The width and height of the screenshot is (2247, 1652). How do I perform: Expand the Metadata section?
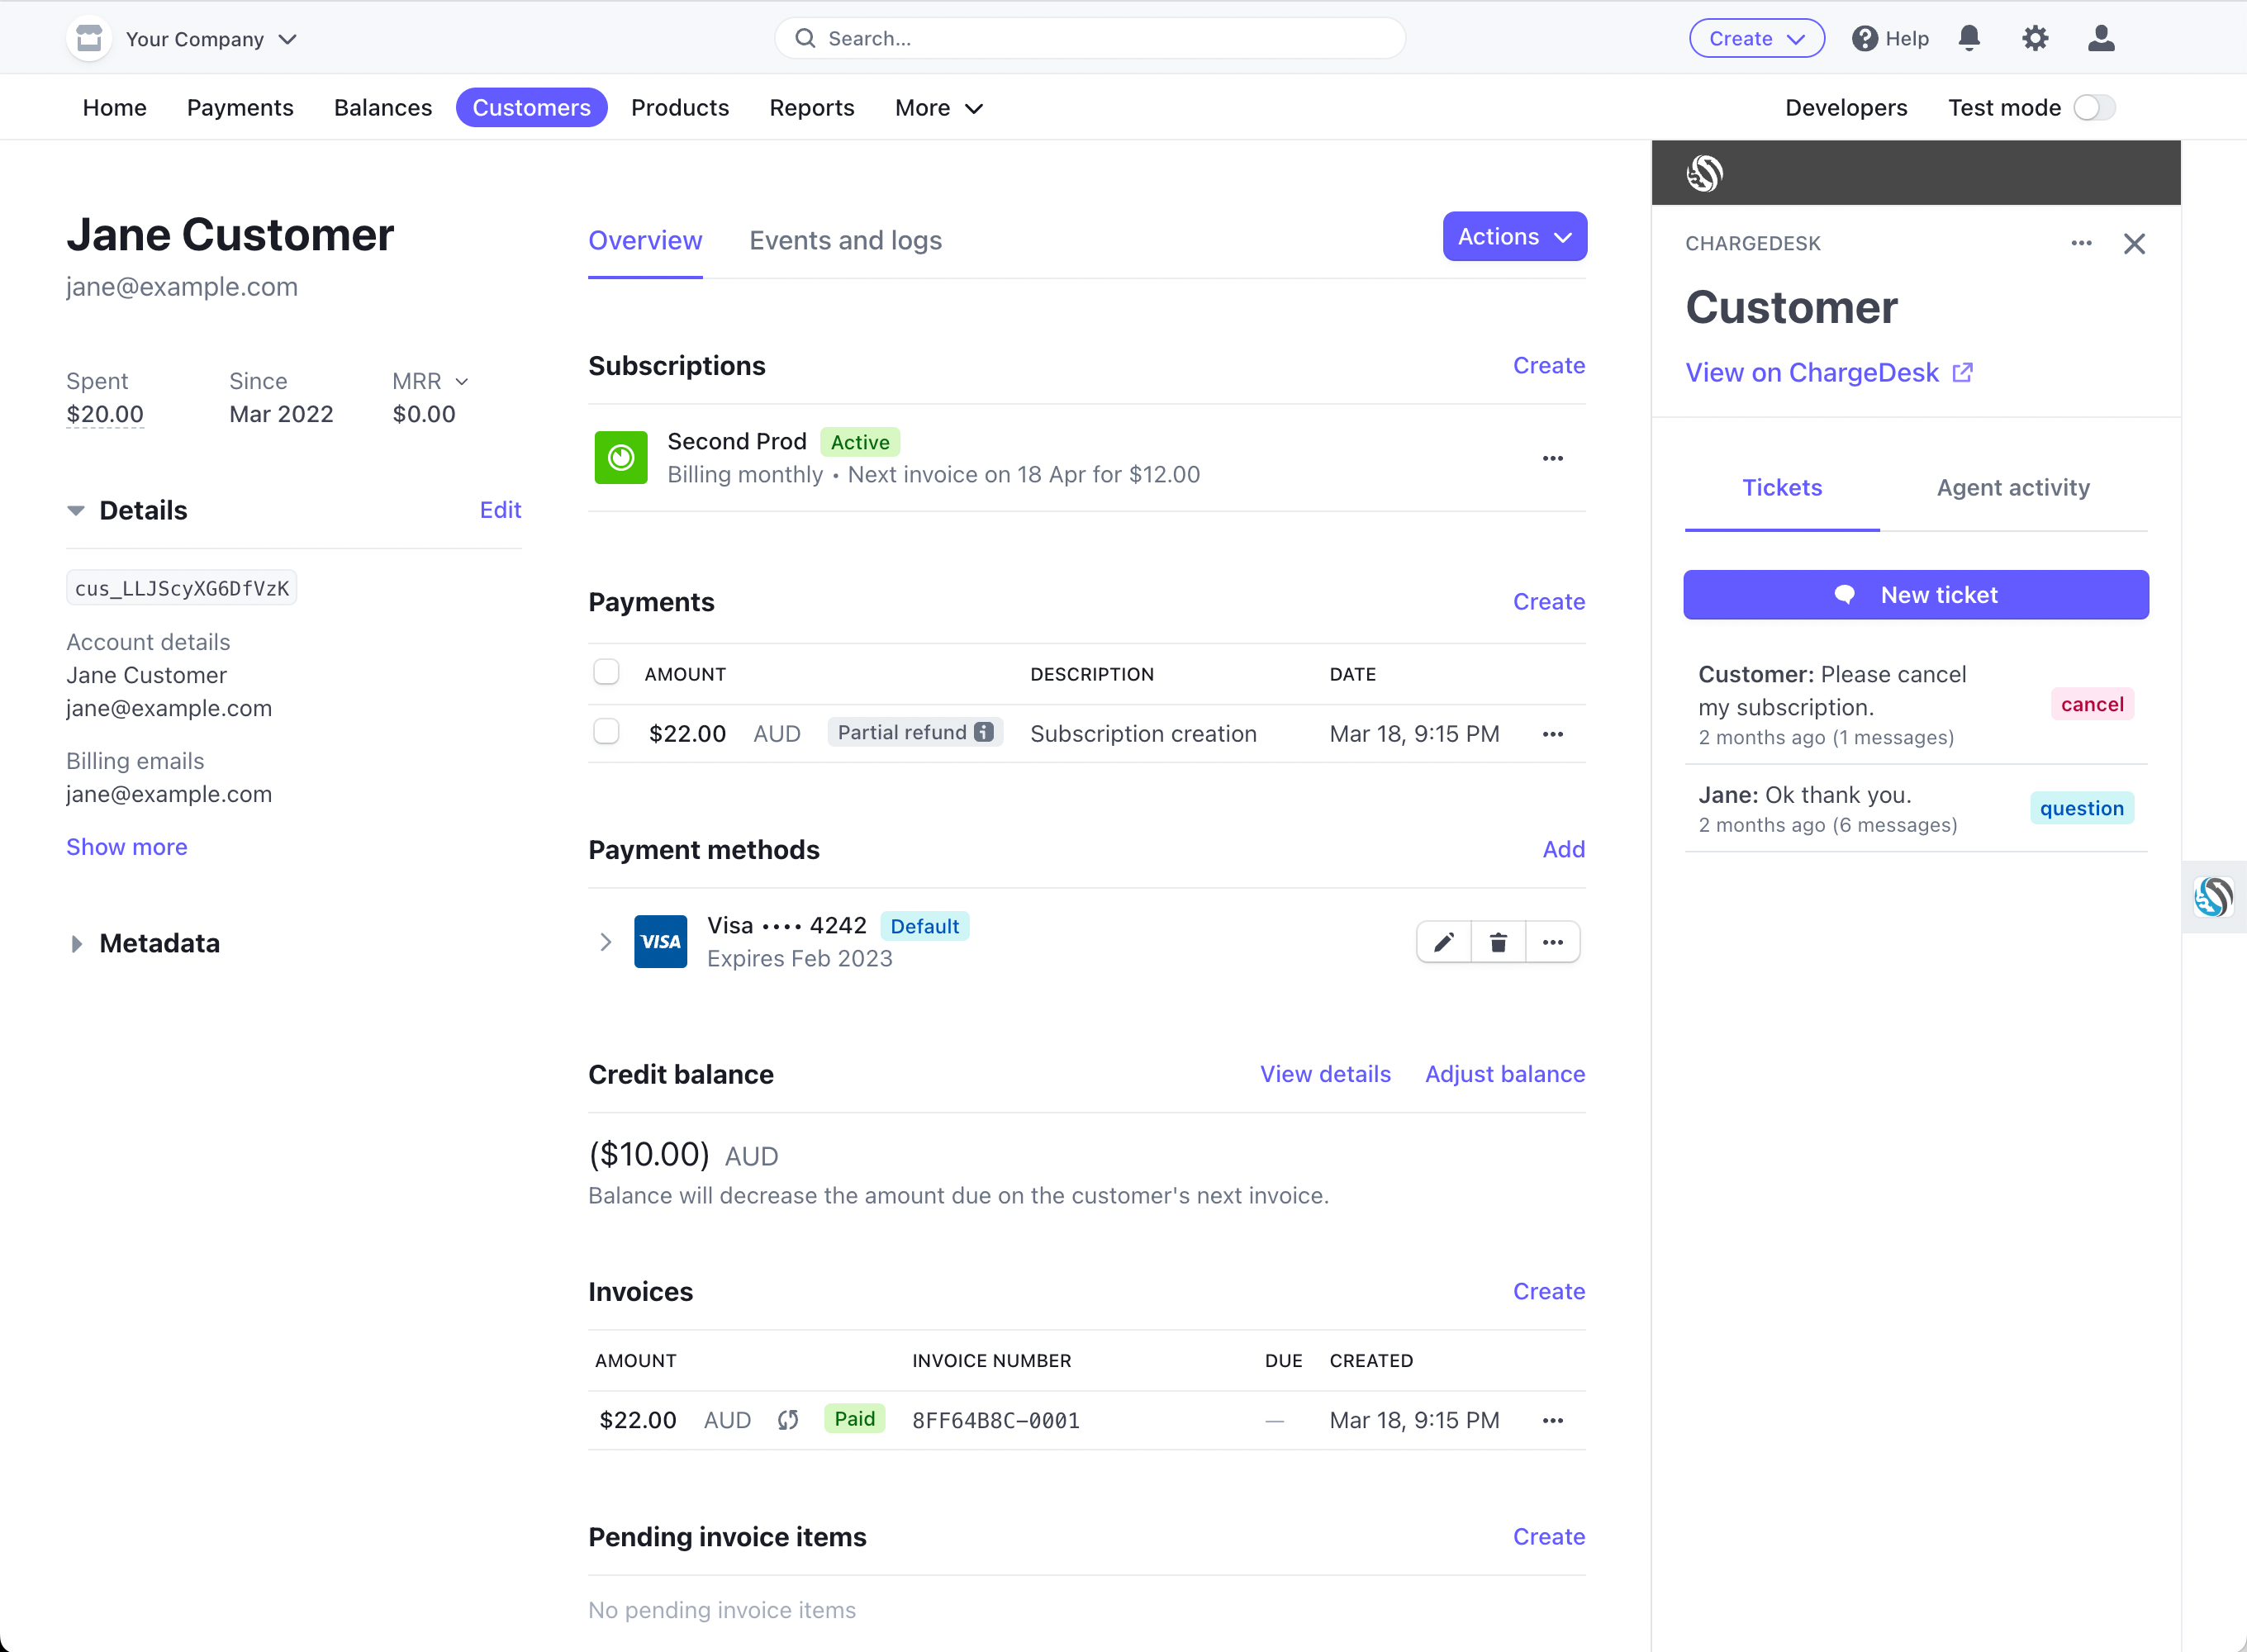(75, 944)
